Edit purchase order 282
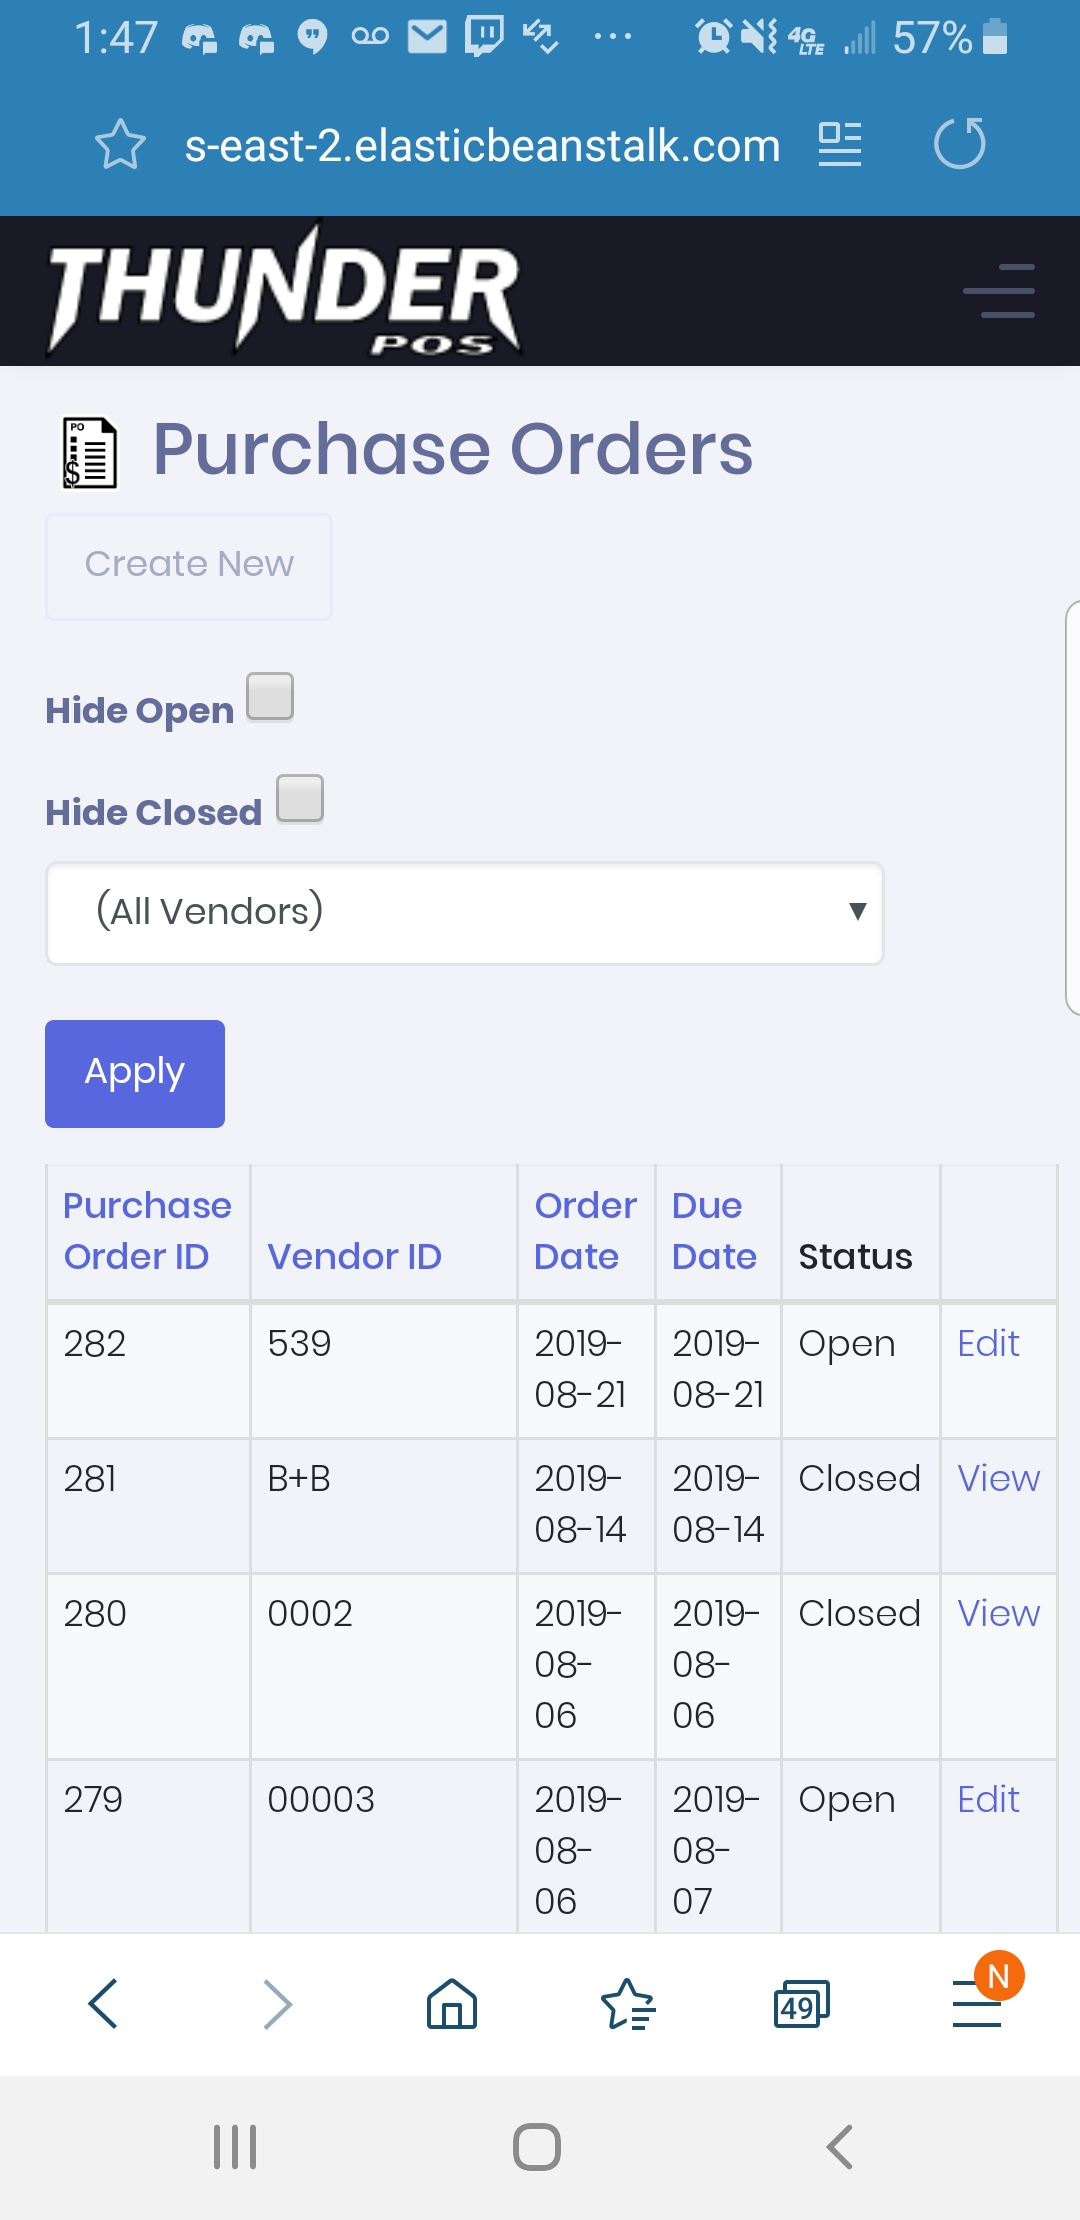The image size is (1080, 2220). pyautogui.click(x=988, y=1343)
